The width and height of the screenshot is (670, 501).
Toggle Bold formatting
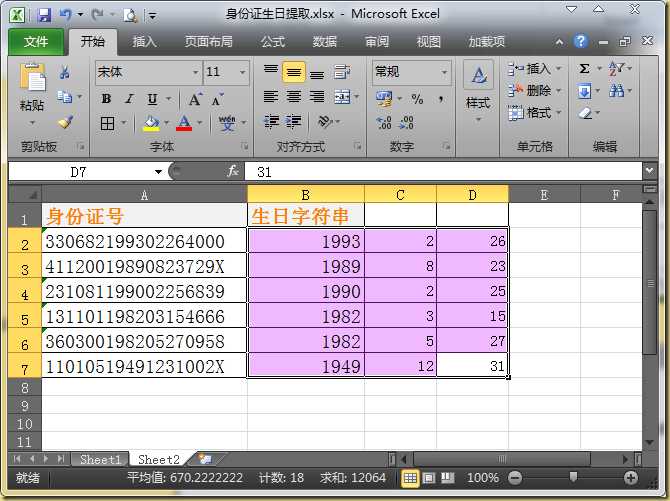(x=106, y=99)
